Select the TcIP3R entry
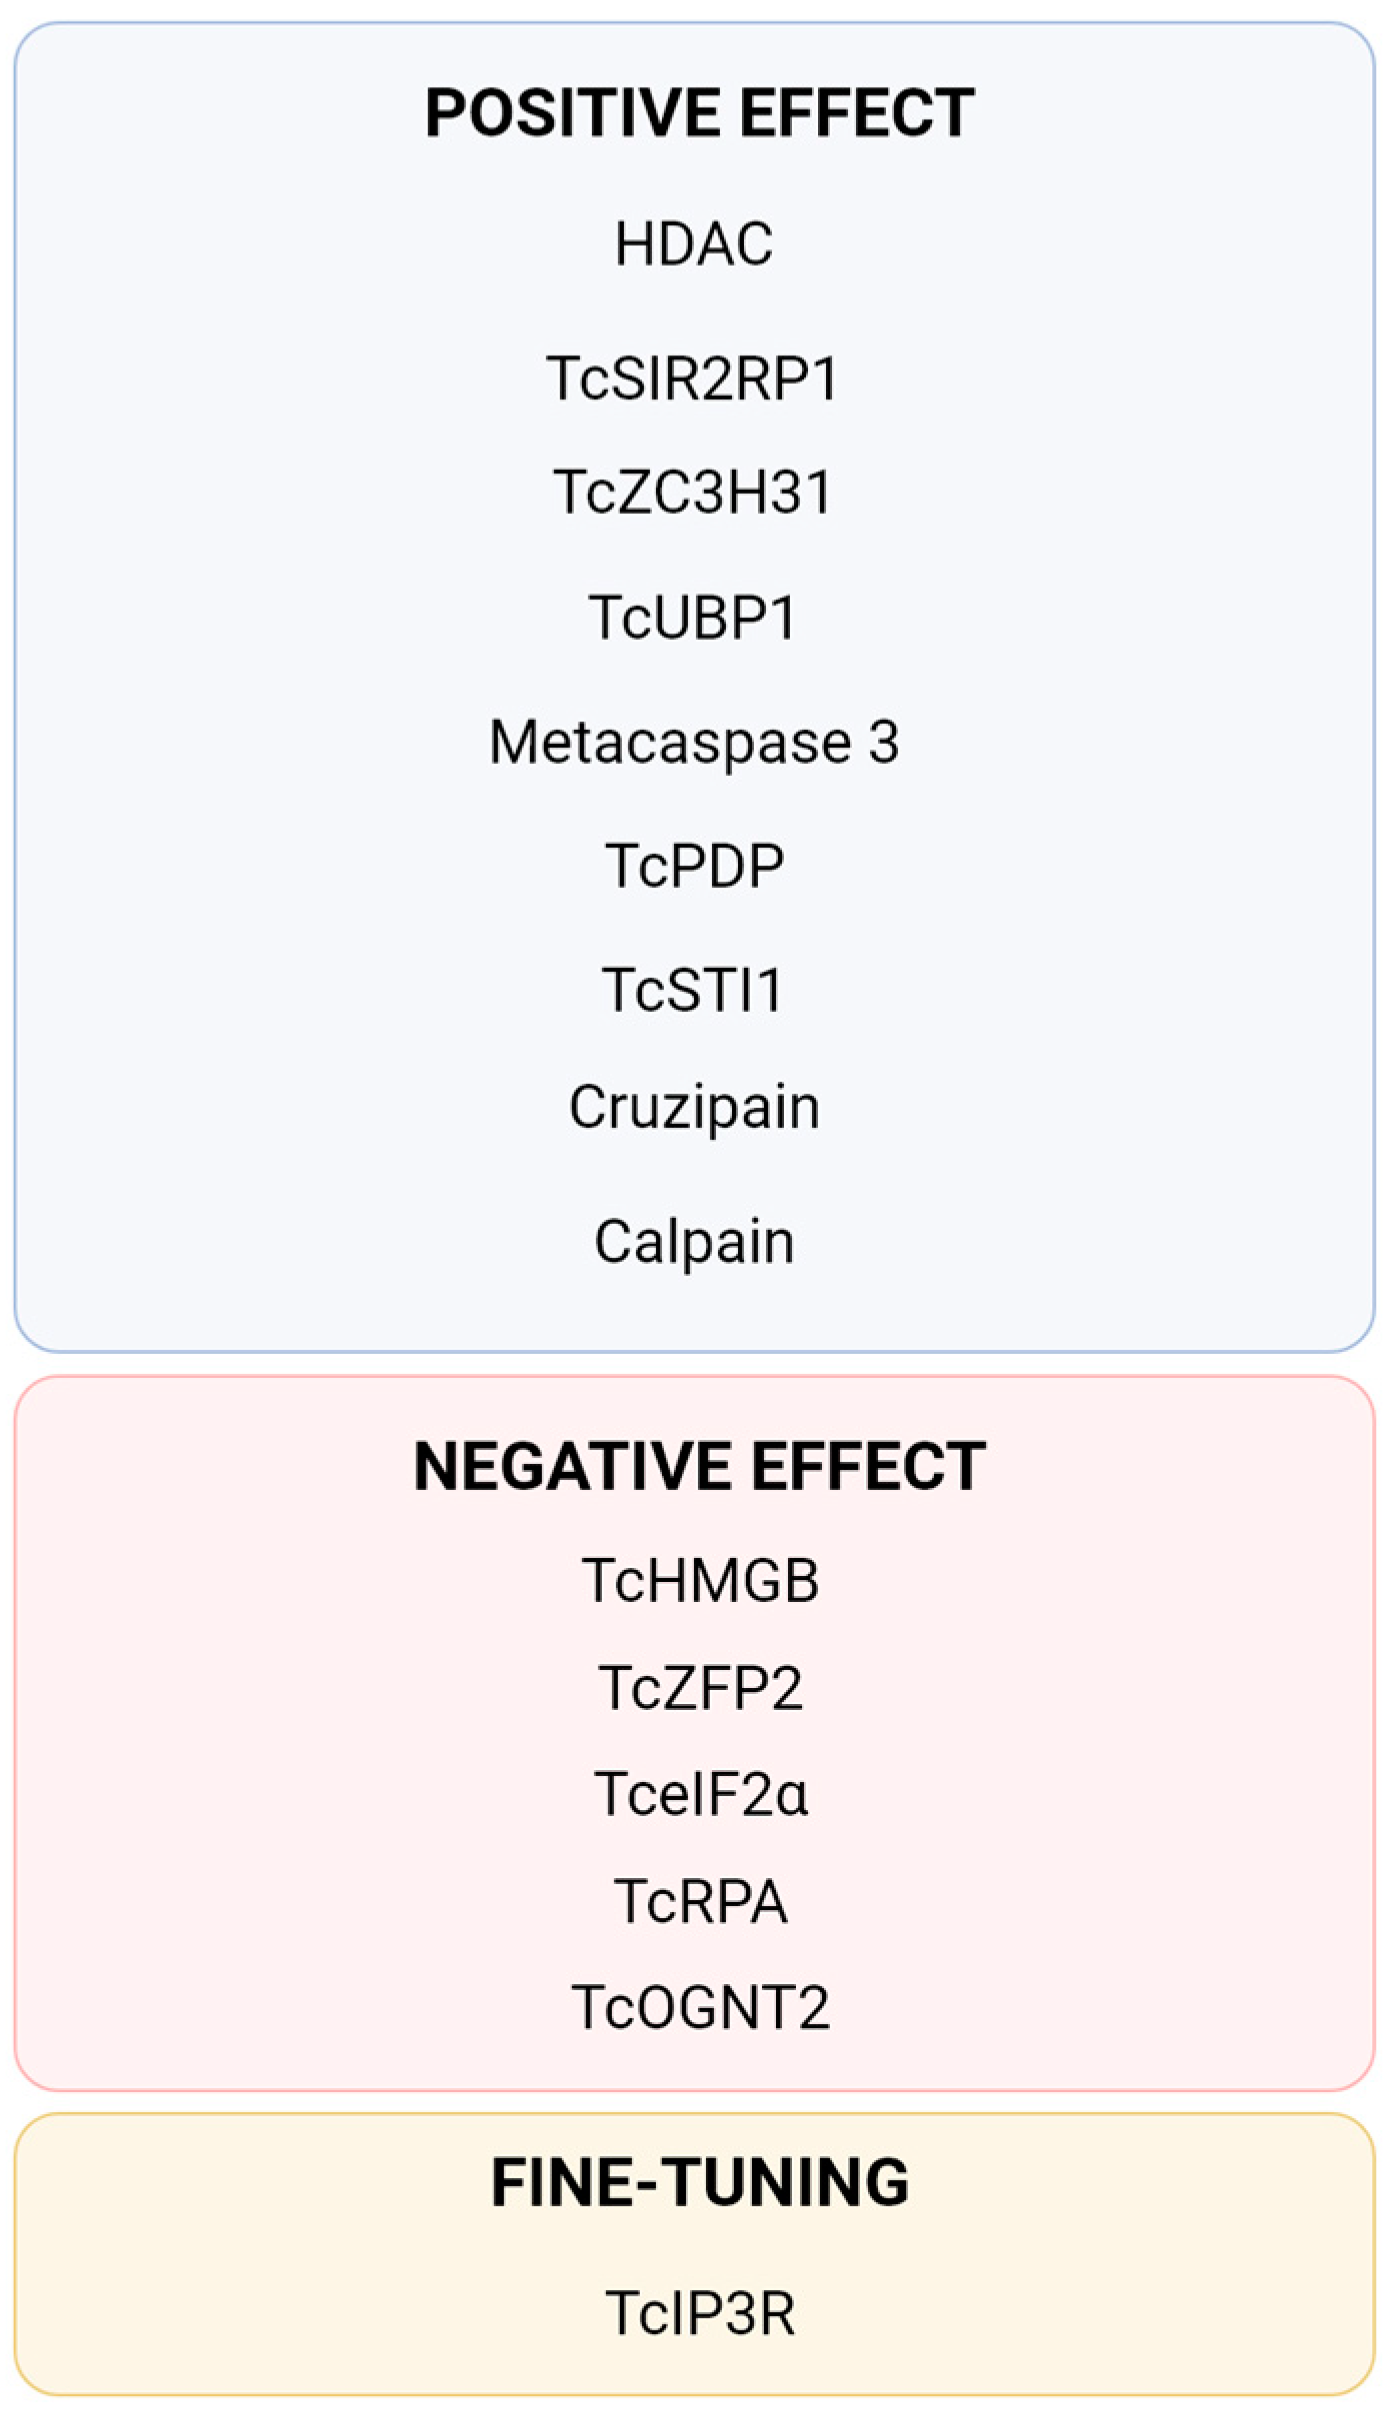This screenshot has height=2414, width=1389. (x=700, y=2312)
